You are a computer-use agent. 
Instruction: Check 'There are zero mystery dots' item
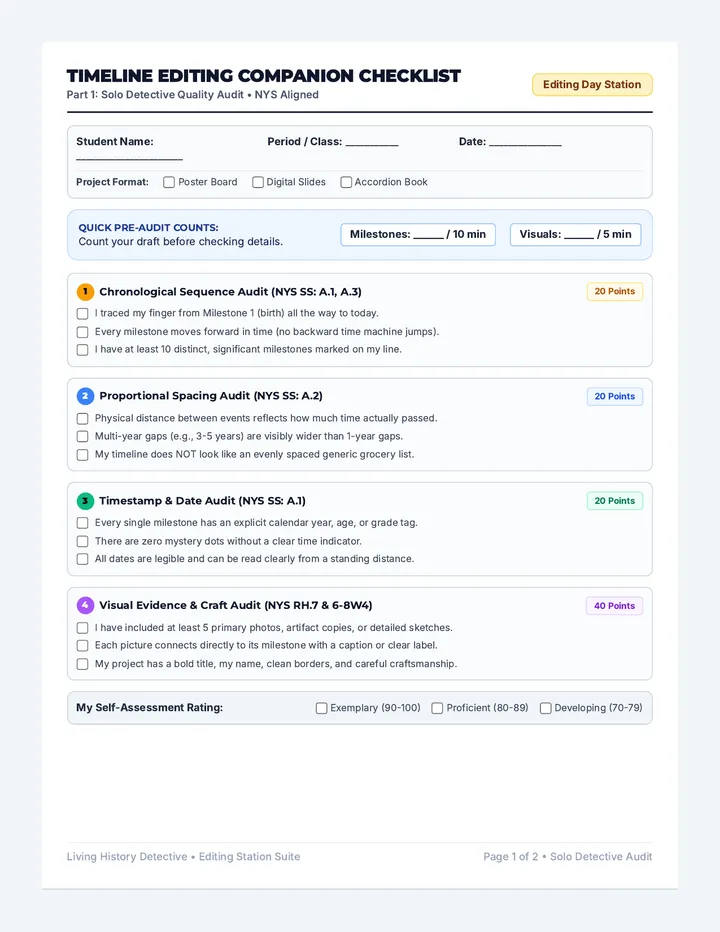pyautogui.click(x=83, y=541)
